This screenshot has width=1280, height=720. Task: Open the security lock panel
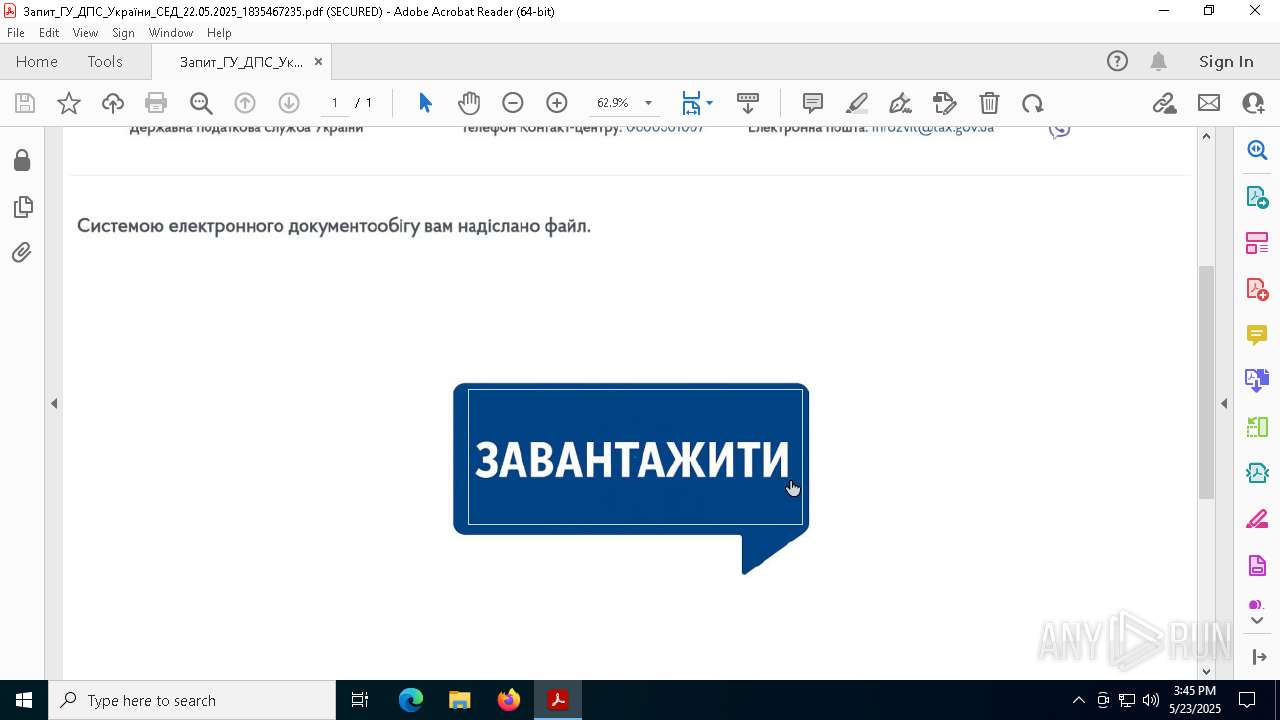(x=22, y=161)
